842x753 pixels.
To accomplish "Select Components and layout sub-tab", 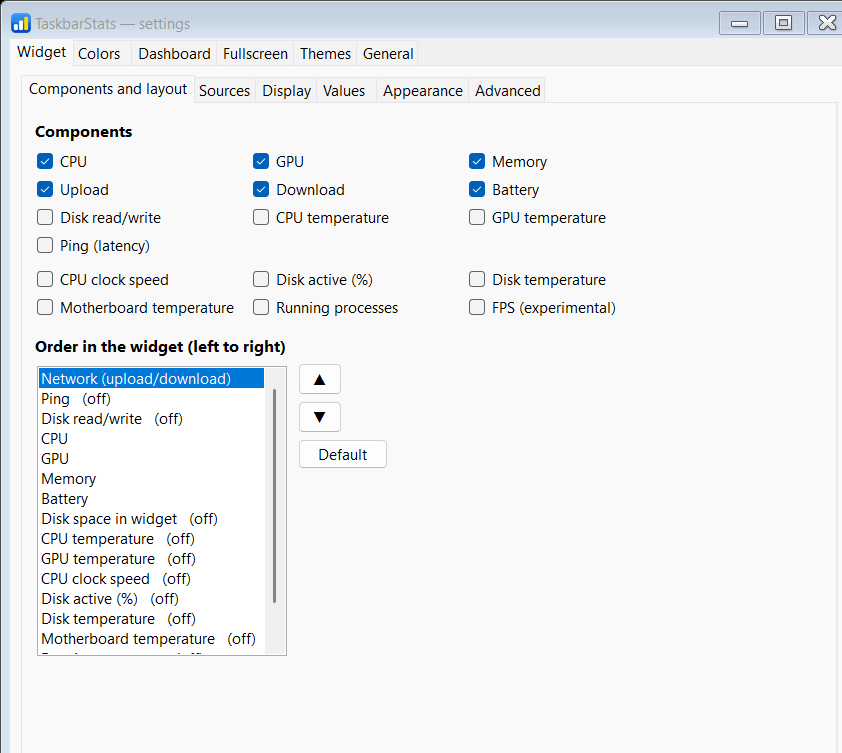I will tap(108, 89).
